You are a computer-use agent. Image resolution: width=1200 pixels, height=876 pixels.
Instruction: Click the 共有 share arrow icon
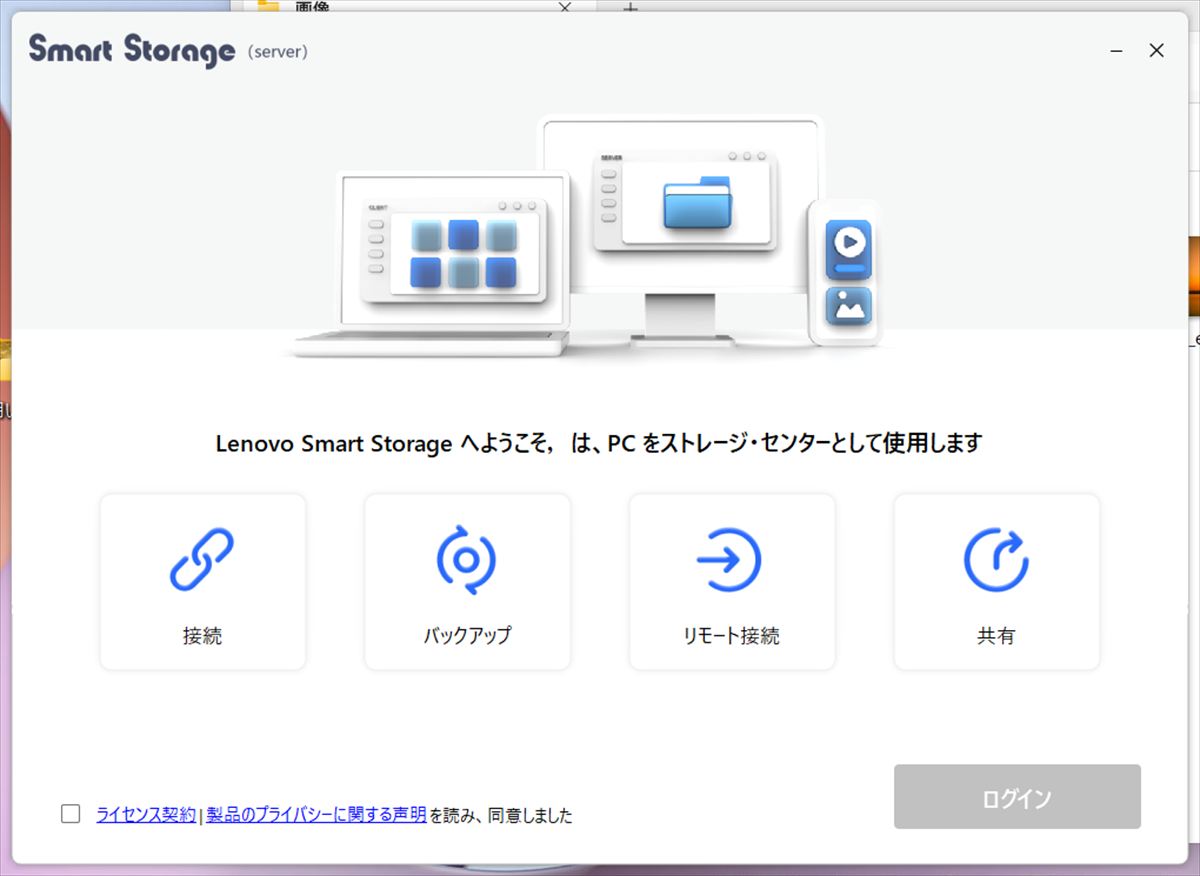[996, 559]
